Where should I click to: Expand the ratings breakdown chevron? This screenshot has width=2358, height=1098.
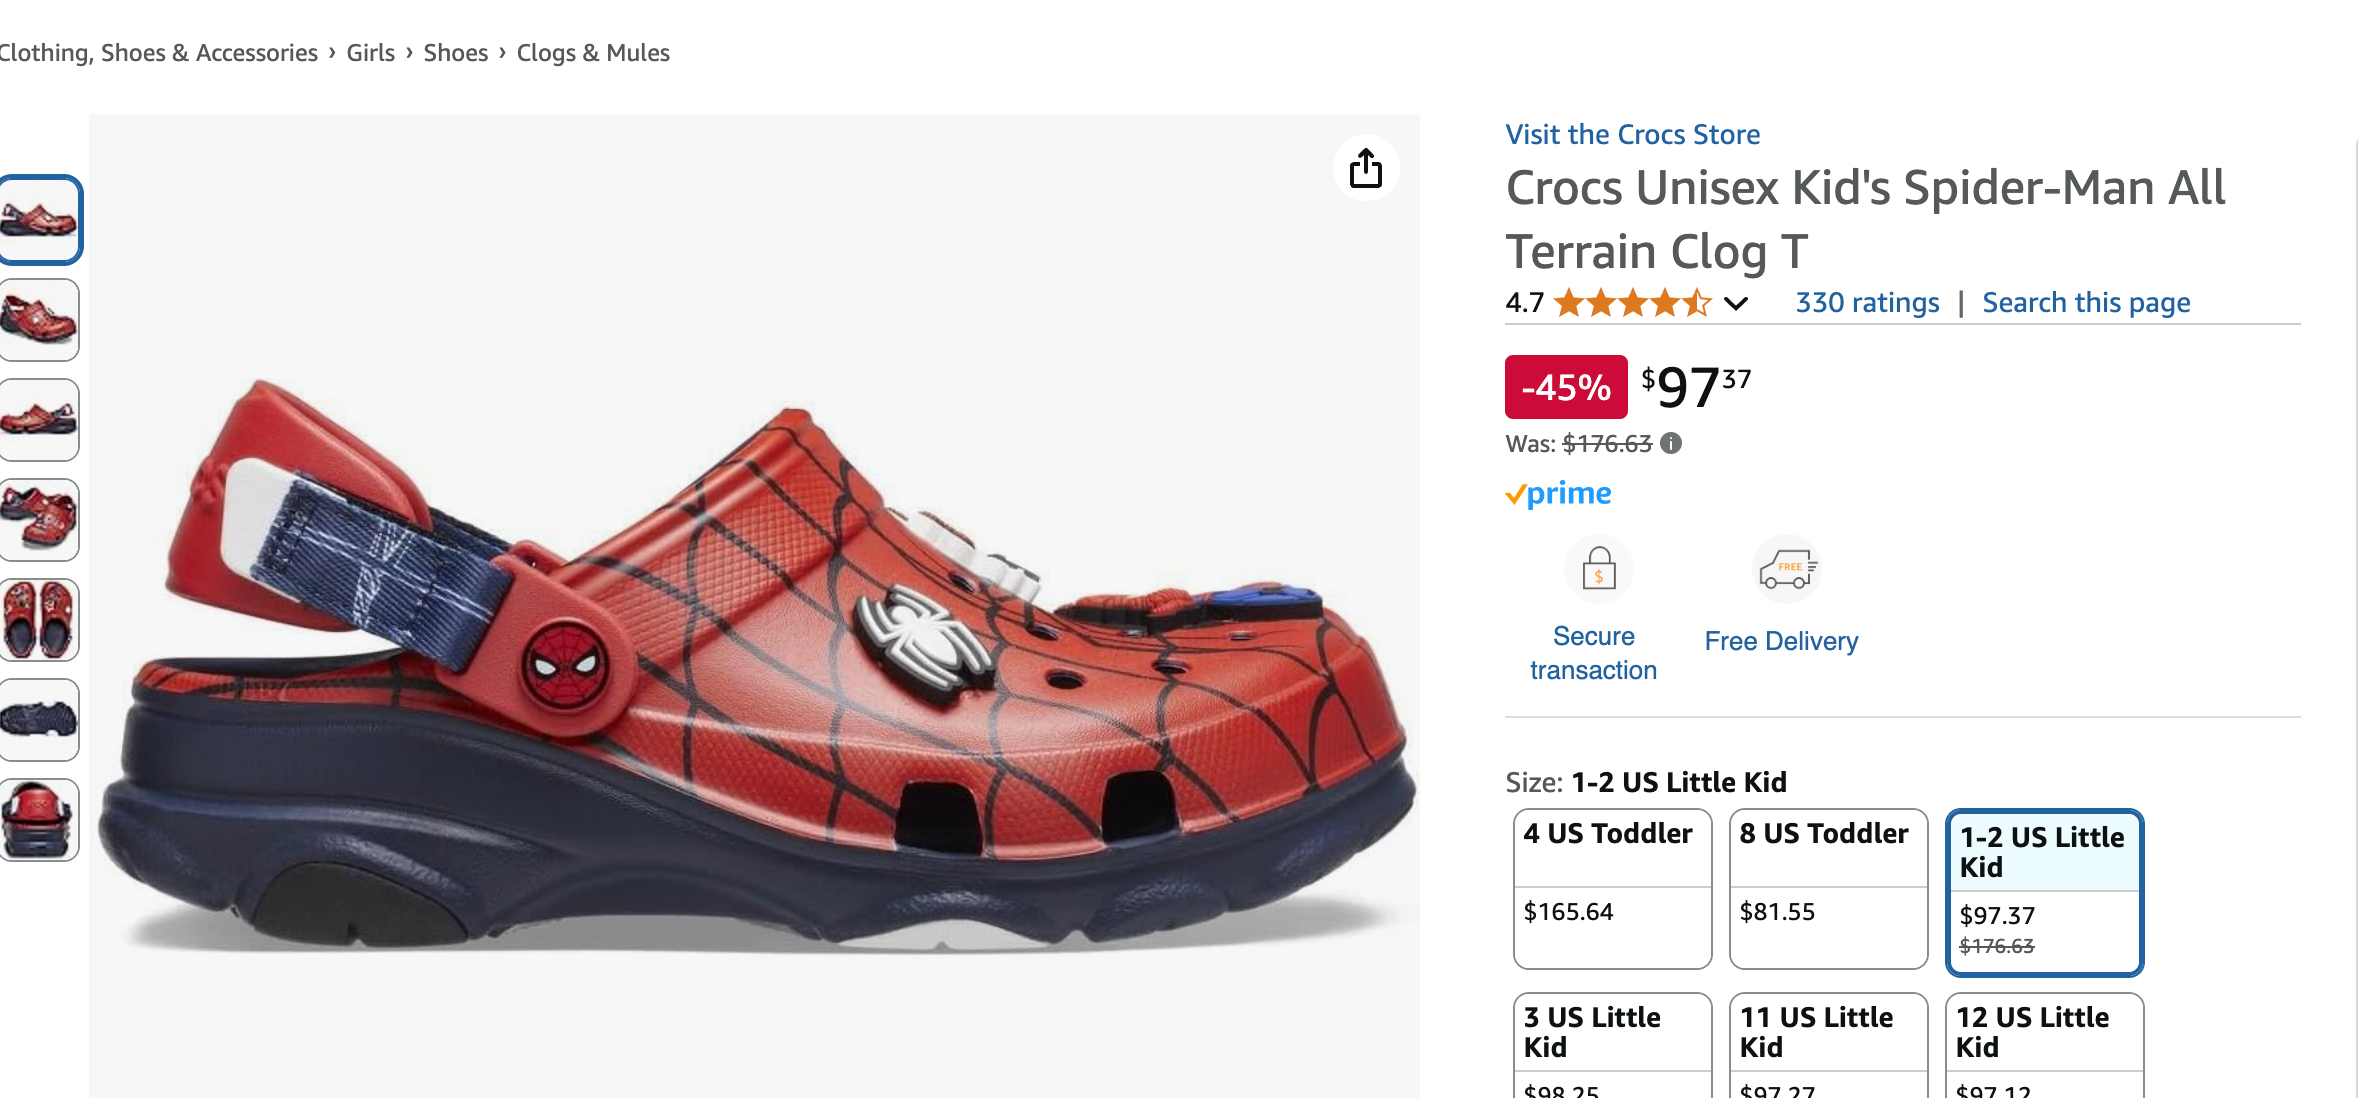1736,303
